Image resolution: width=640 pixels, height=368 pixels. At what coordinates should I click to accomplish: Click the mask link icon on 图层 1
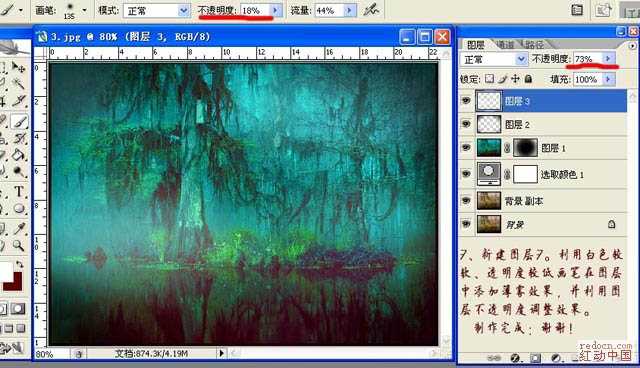point(507,148)
